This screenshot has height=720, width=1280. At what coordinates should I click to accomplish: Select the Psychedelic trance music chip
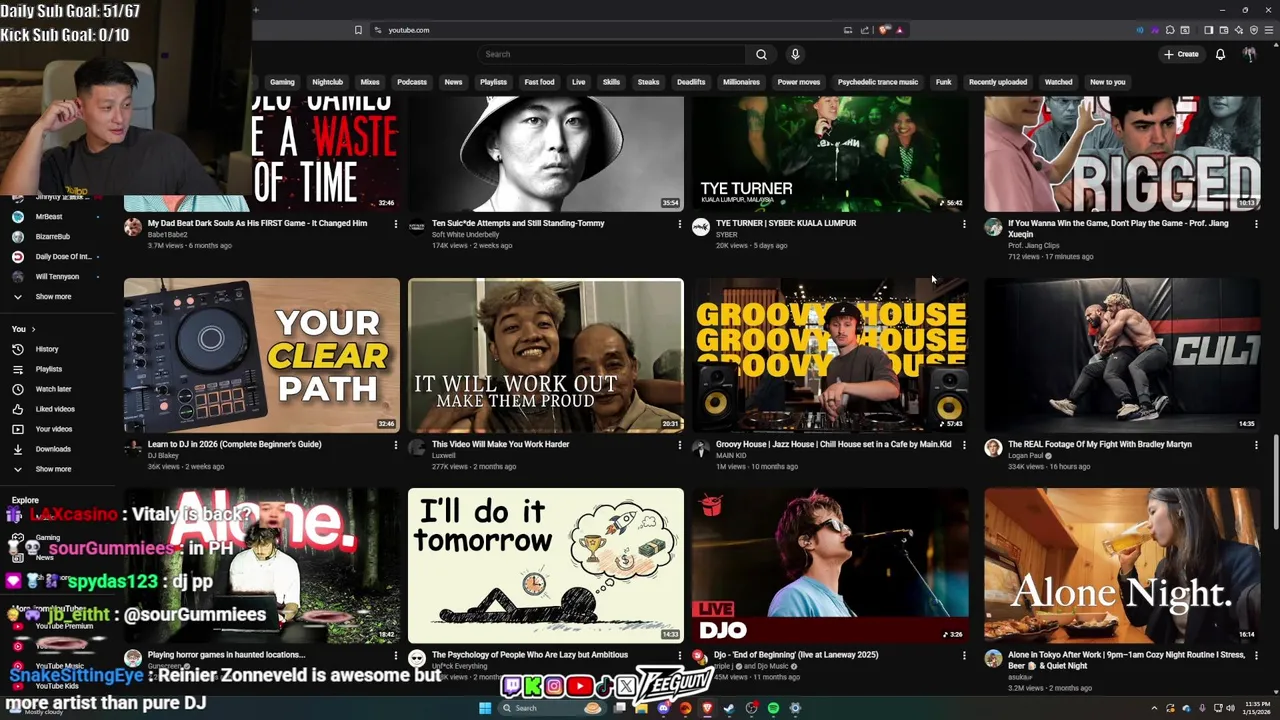coord(878,82)
